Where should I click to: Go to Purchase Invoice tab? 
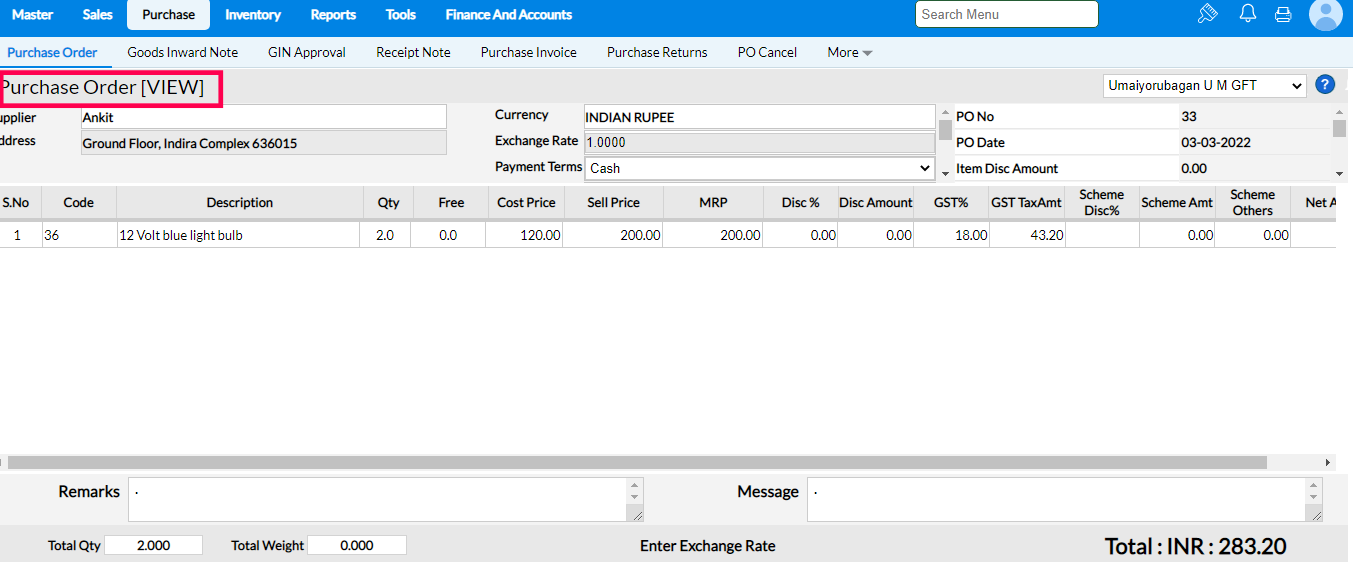tap(528, 52)
